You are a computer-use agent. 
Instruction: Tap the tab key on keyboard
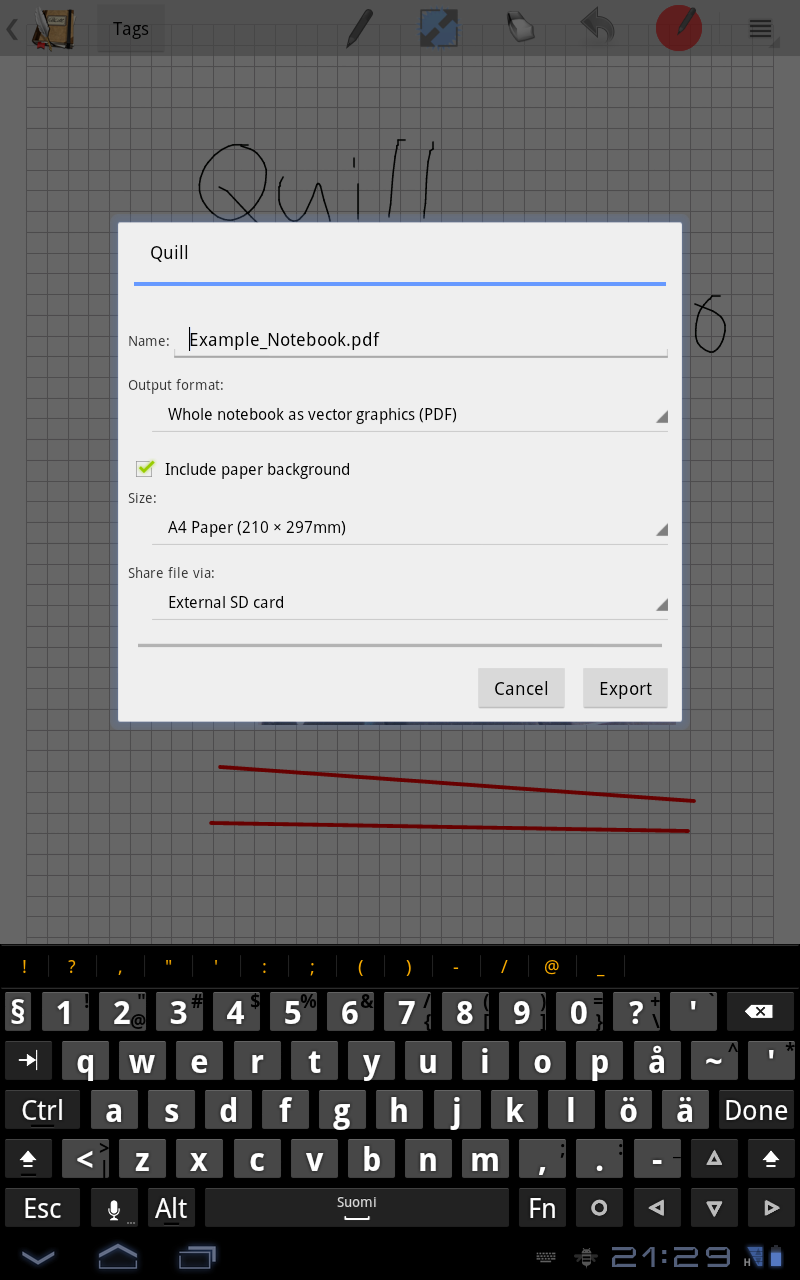tap(28, 1060)
